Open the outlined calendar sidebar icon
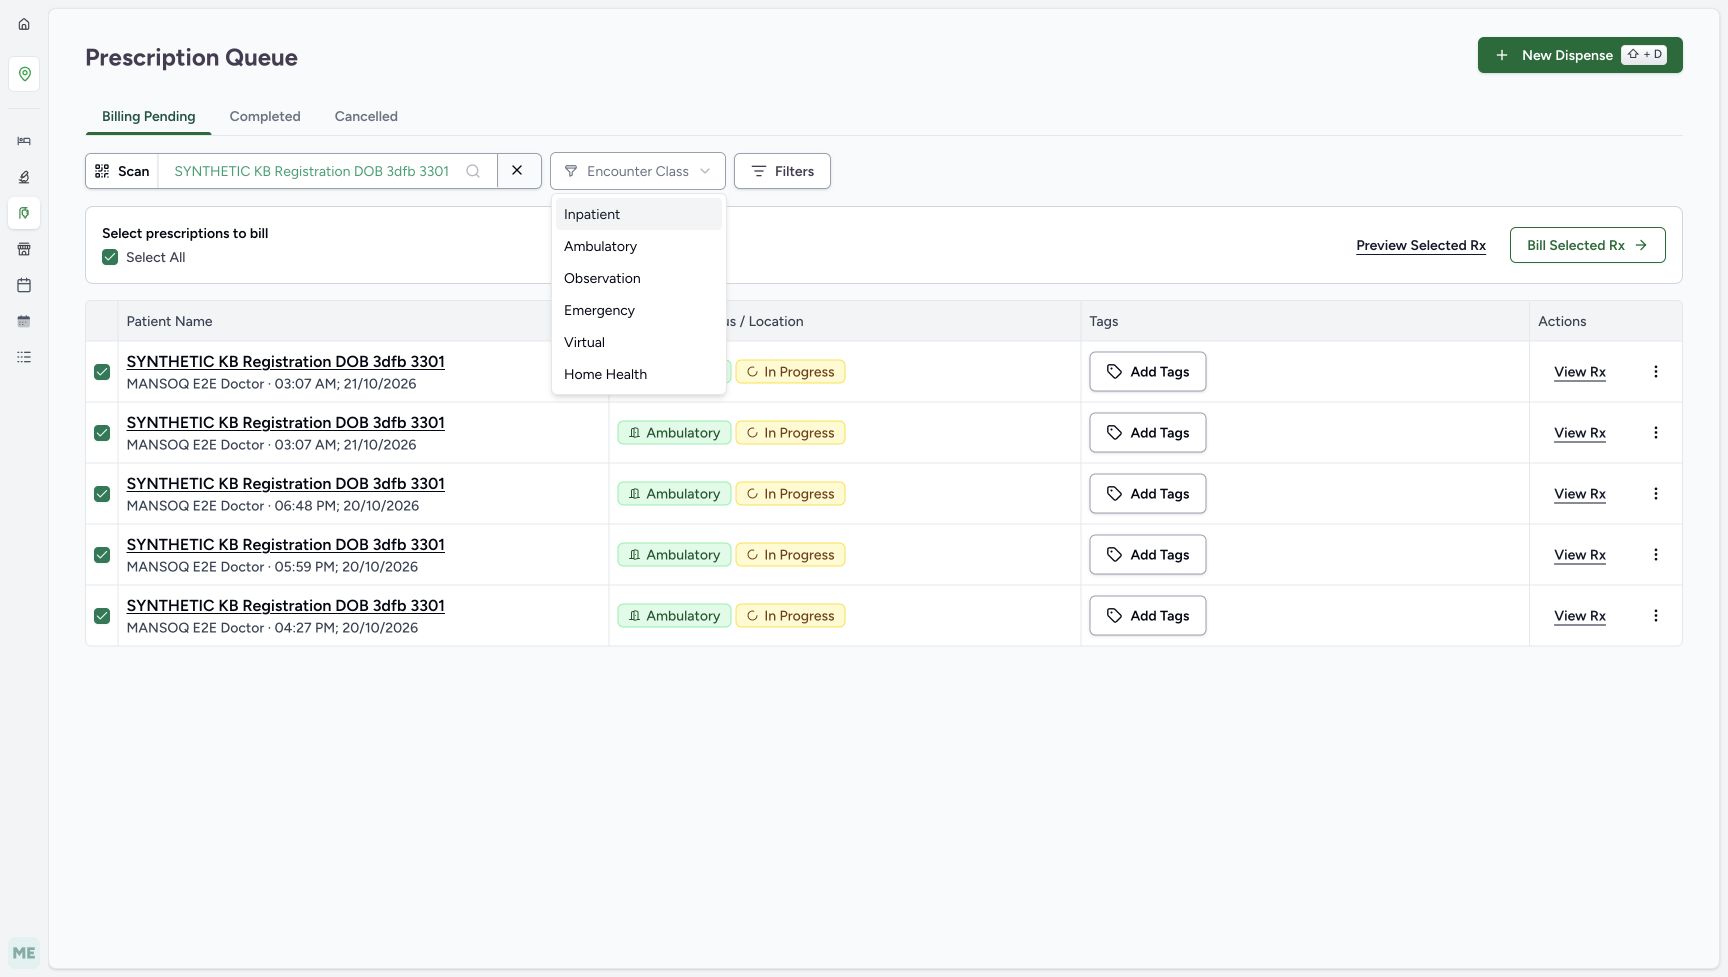The image size is (1728, 977). tap(24, 285)
